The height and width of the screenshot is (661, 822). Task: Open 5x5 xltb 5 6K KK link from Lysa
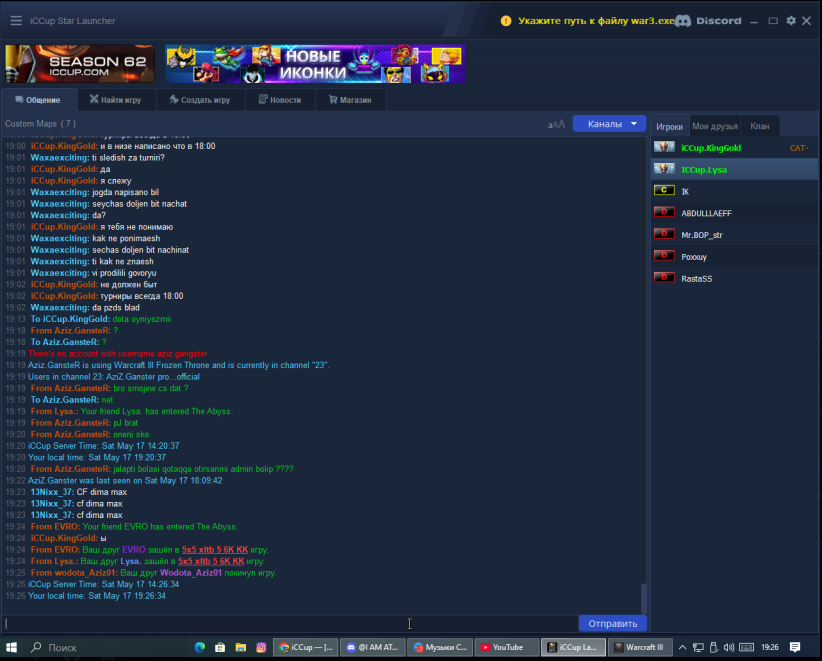coord(211,561)
